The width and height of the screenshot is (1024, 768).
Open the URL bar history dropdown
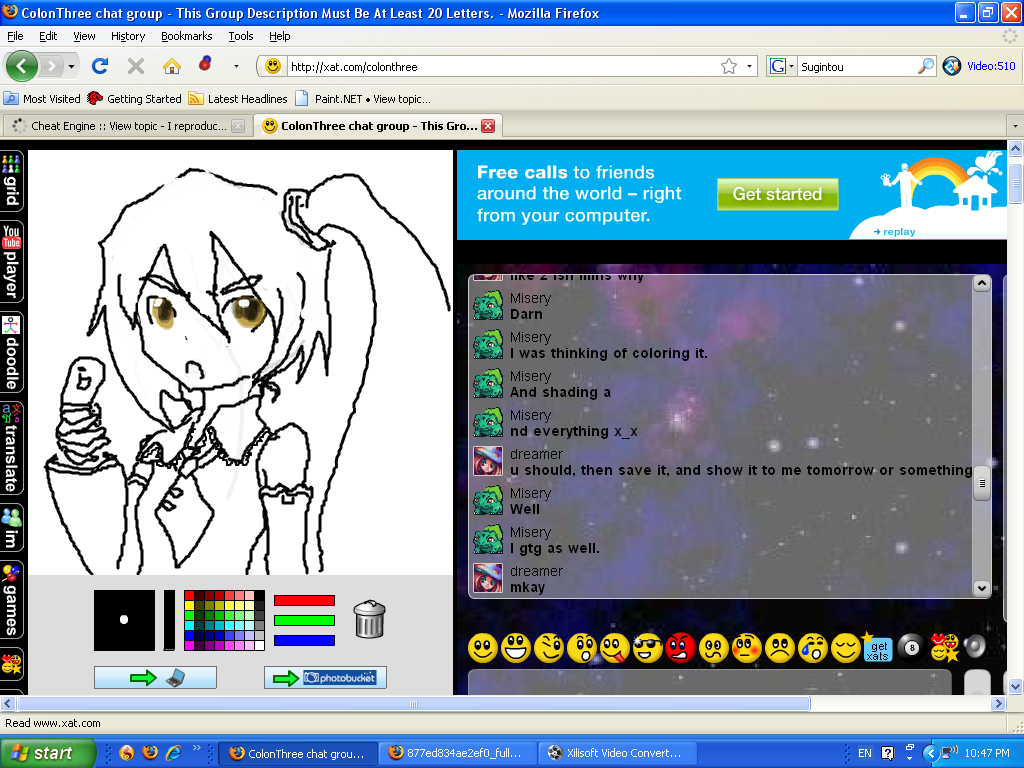tap(751, 67)
